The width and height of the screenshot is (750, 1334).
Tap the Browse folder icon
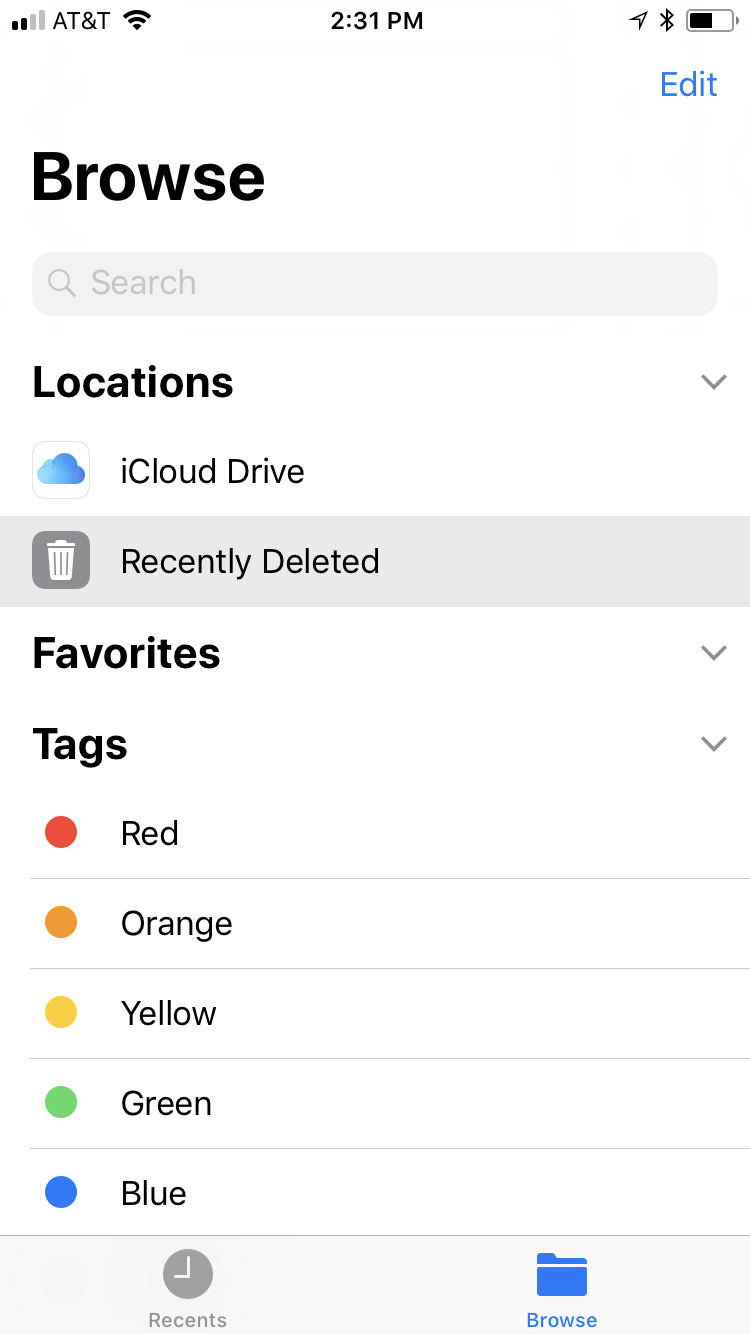pyautogui.click(x=561, y=1274)
